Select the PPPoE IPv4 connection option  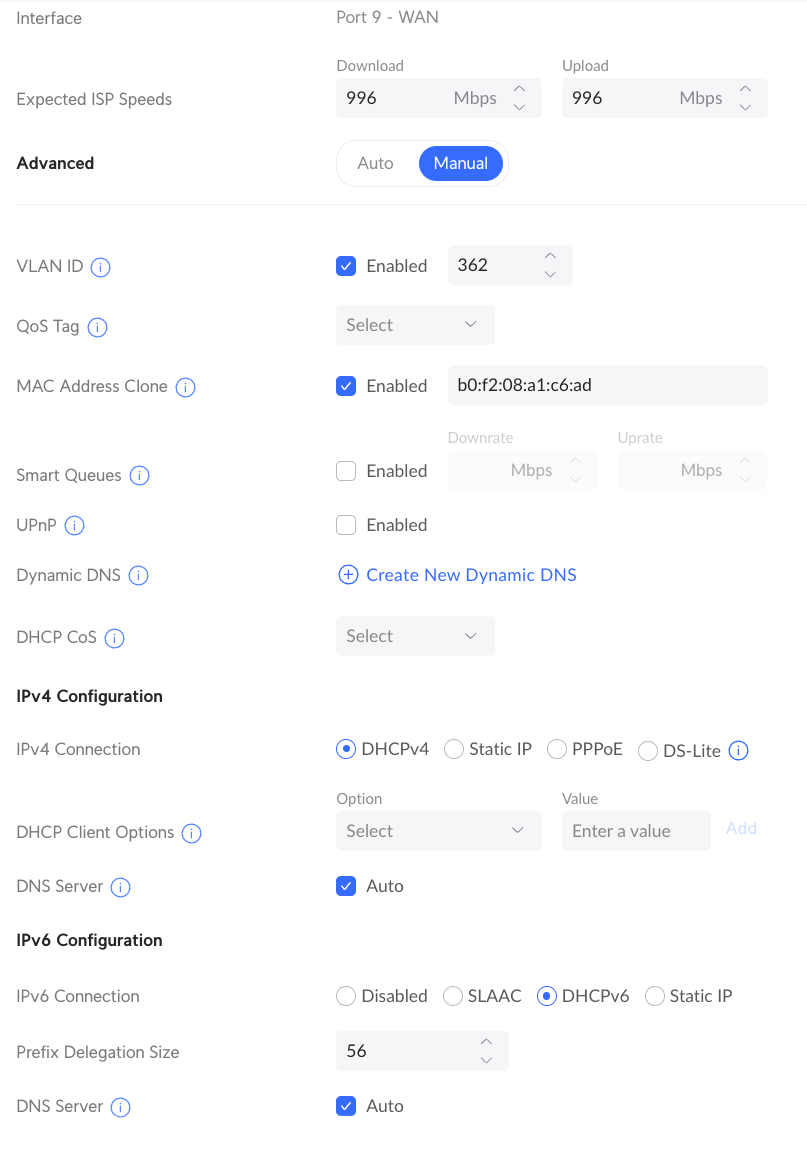tap(557, 750)
